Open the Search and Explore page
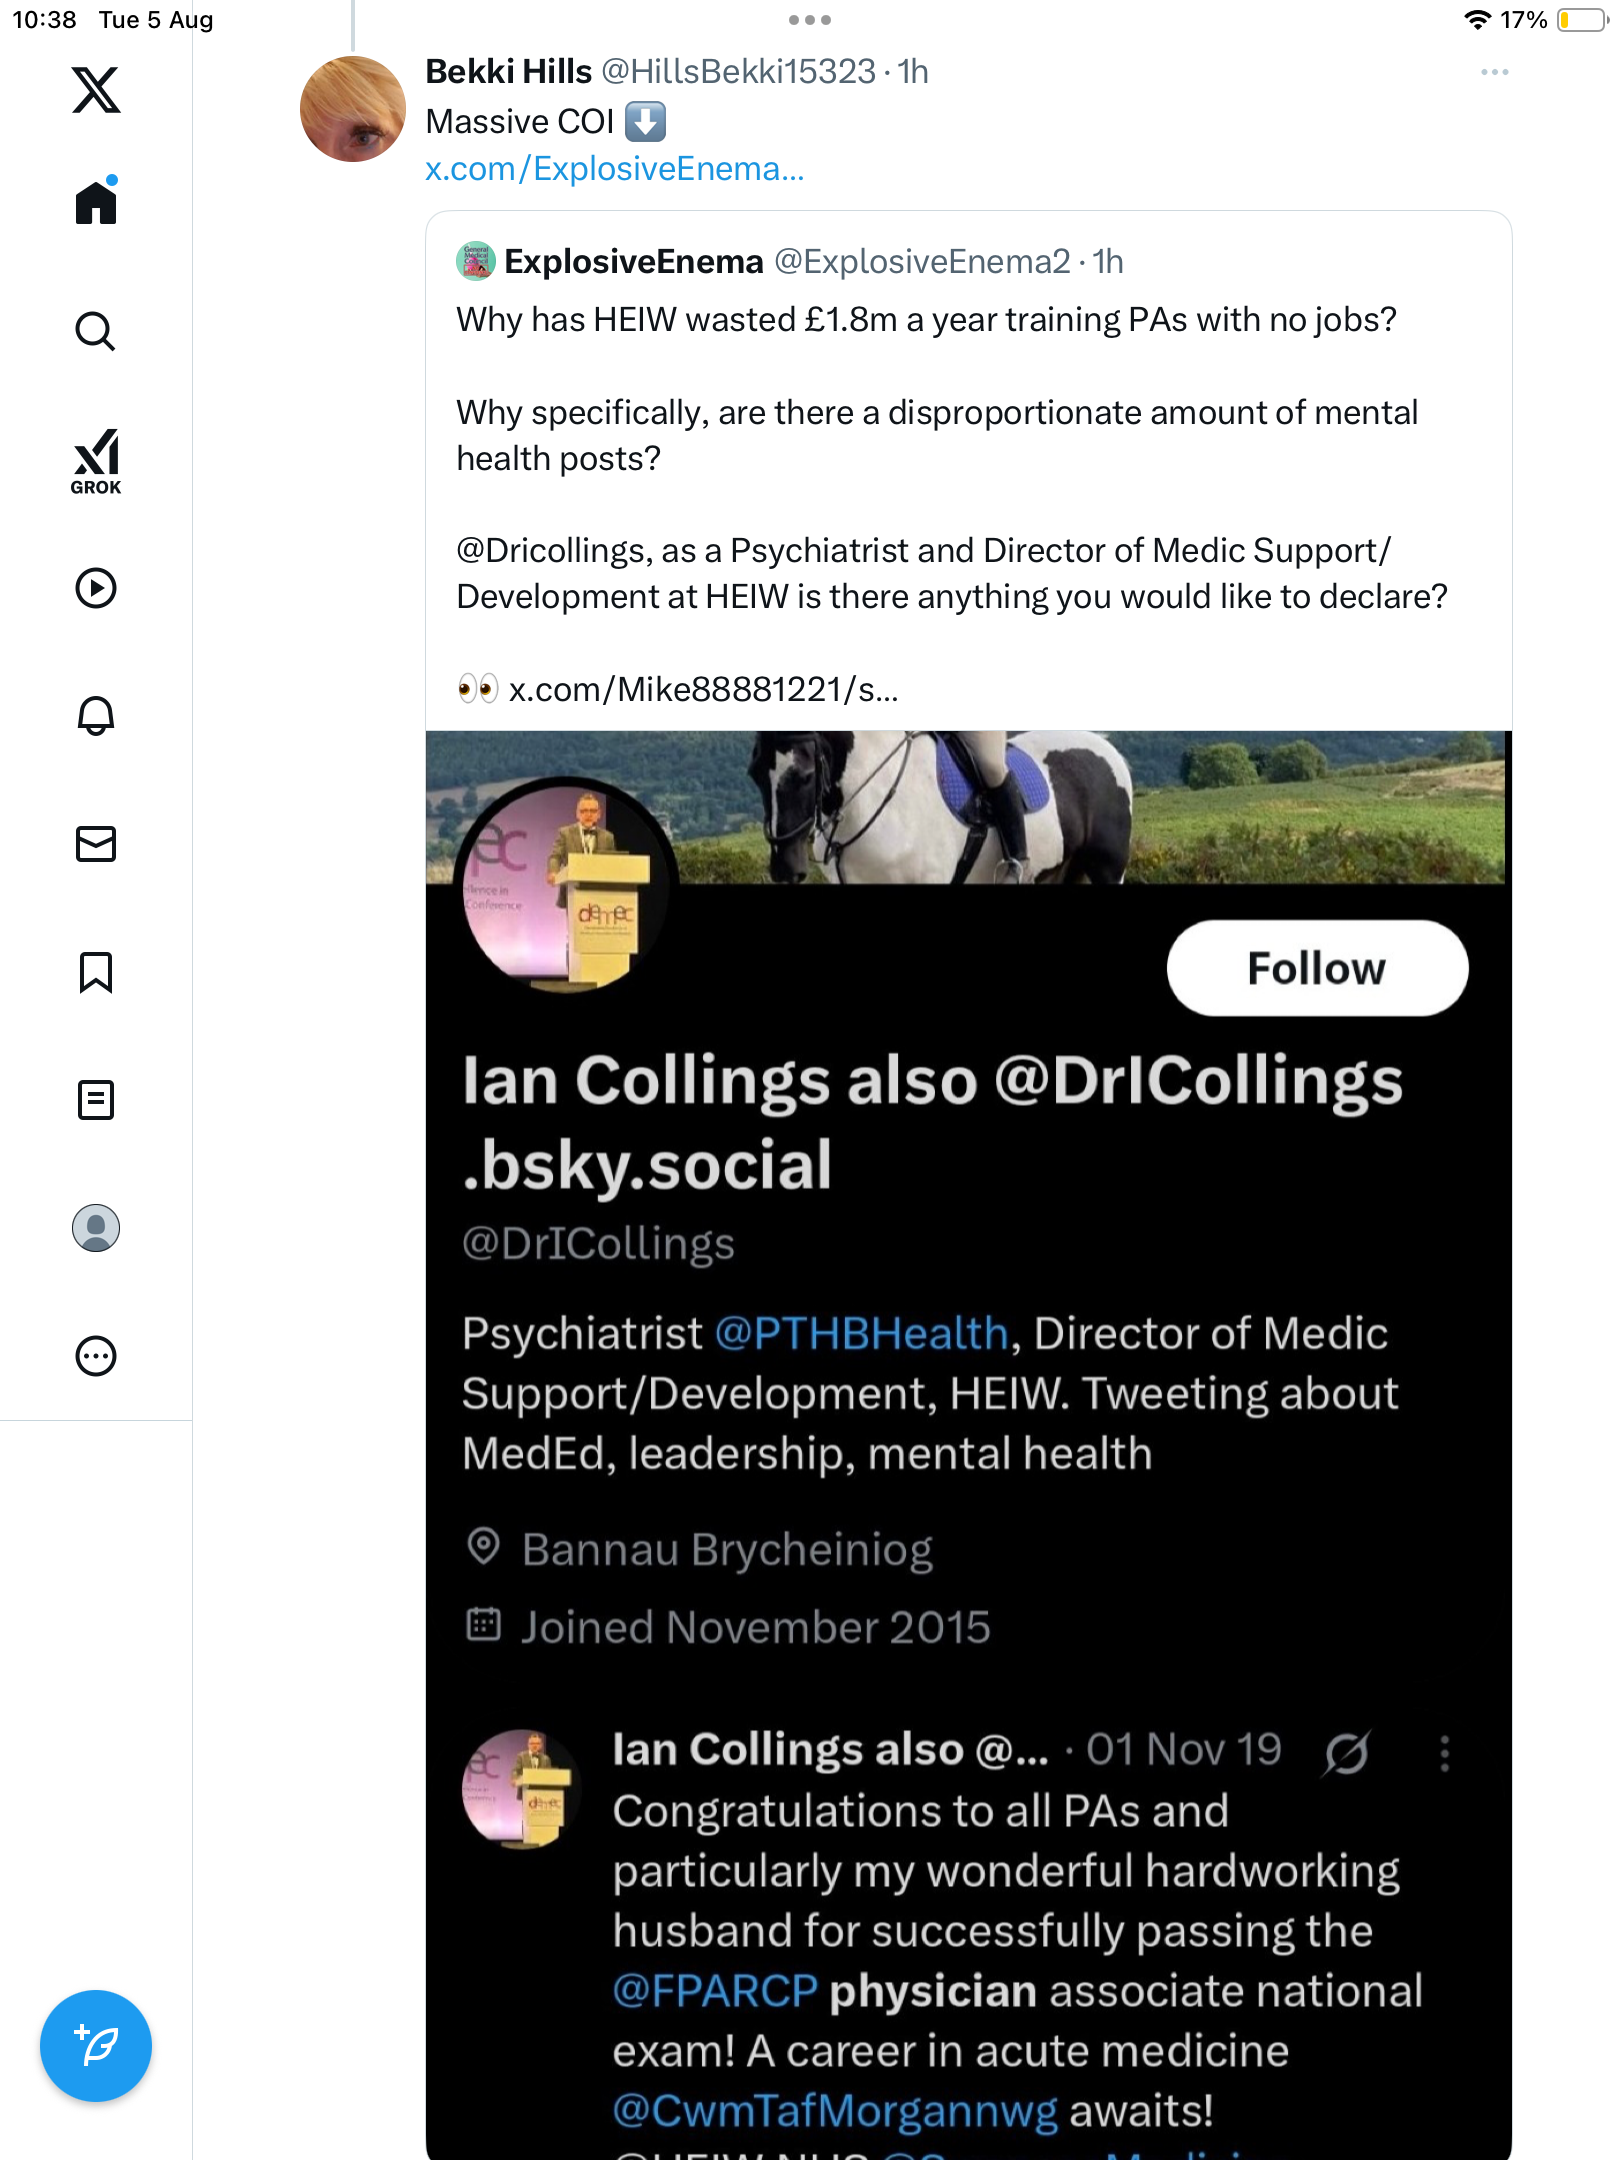This screenshot has width=1620, height=2160. [96, 331]
